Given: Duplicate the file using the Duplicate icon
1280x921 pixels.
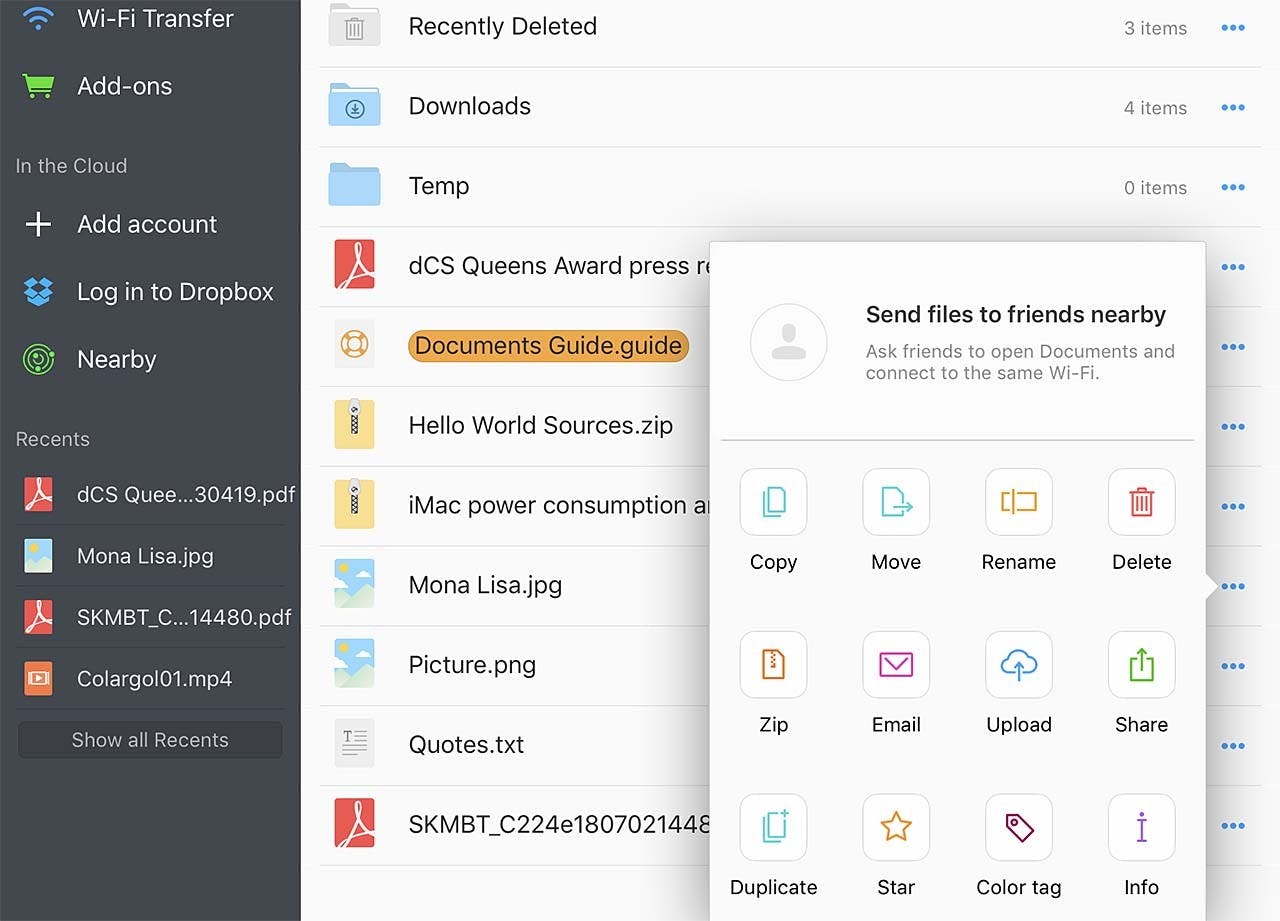Looking at the screenshot, I should click(773, 827).
